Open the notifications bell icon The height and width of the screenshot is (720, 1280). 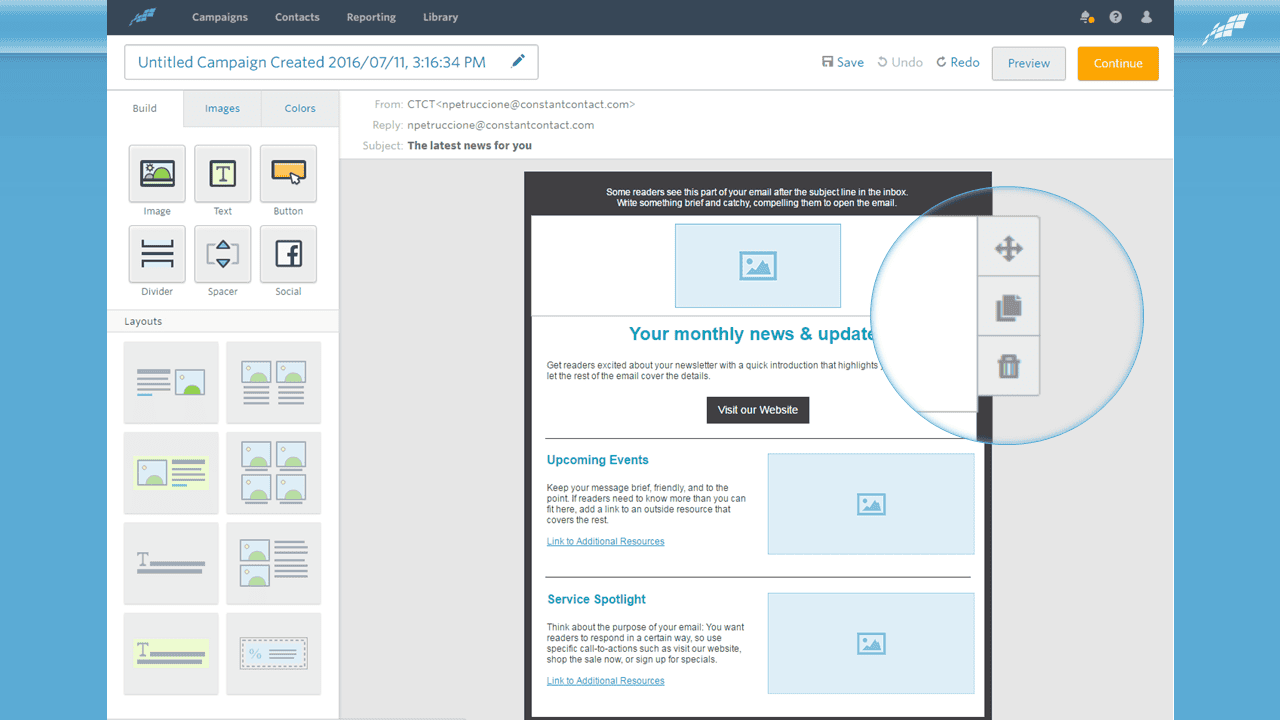[x=1087, y=17]
